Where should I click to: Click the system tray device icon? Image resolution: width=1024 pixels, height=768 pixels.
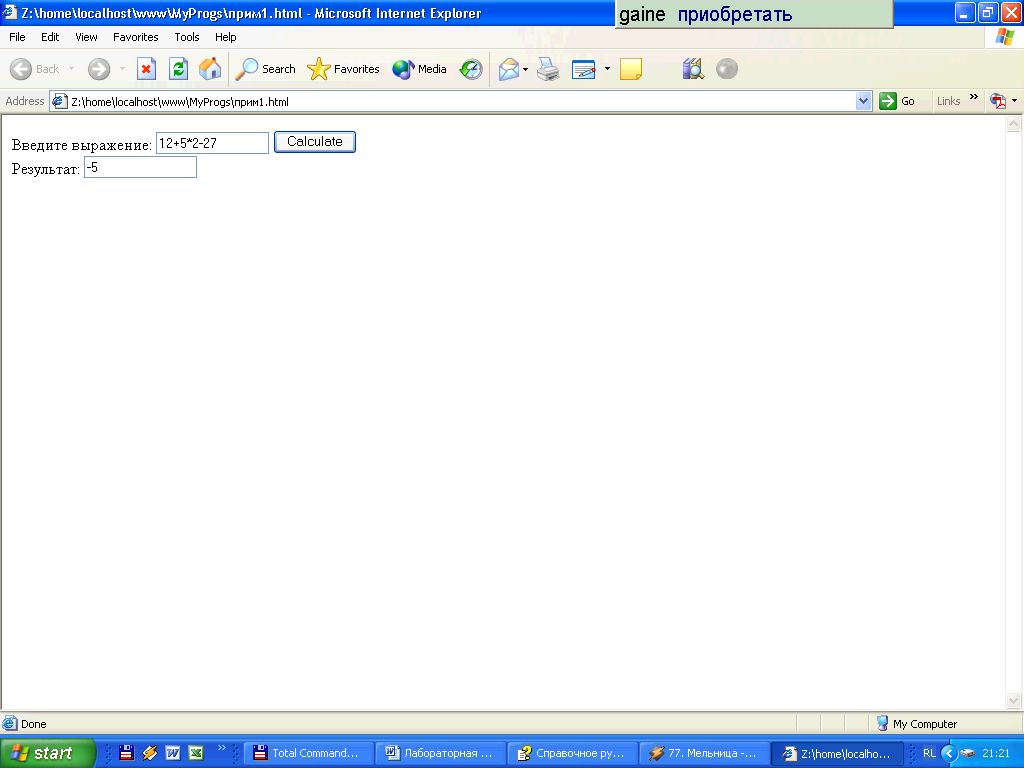[968, 753]
